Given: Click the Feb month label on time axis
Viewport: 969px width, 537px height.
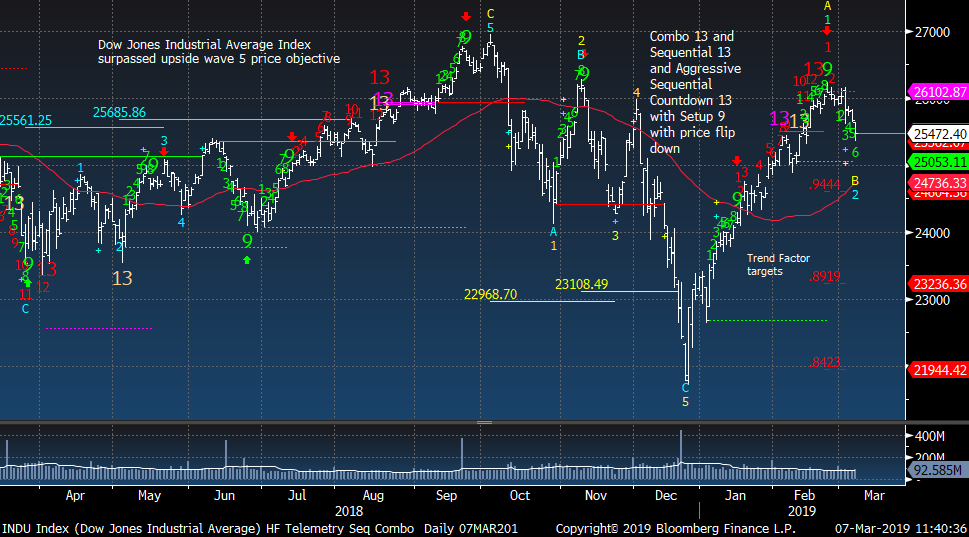Looking at the screenshot, I should point(805,496).
